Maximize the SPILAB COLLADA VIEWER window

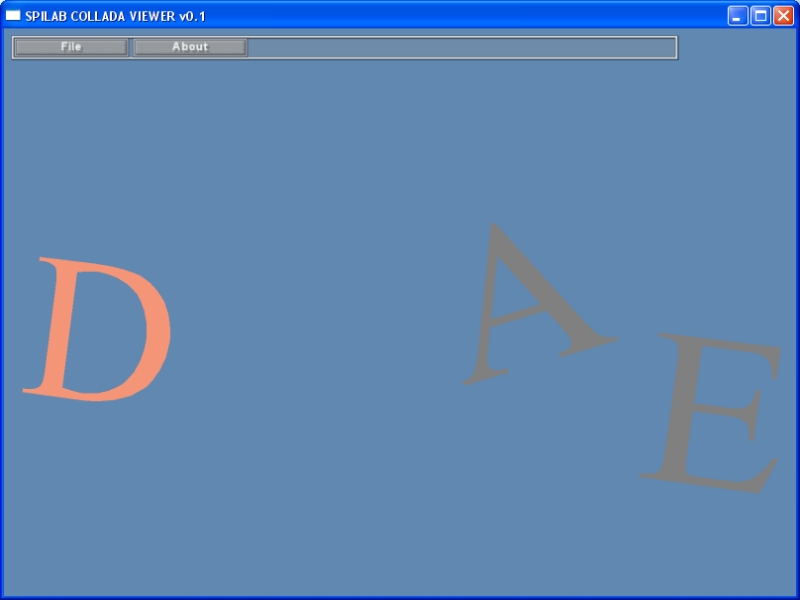point(760,16)
